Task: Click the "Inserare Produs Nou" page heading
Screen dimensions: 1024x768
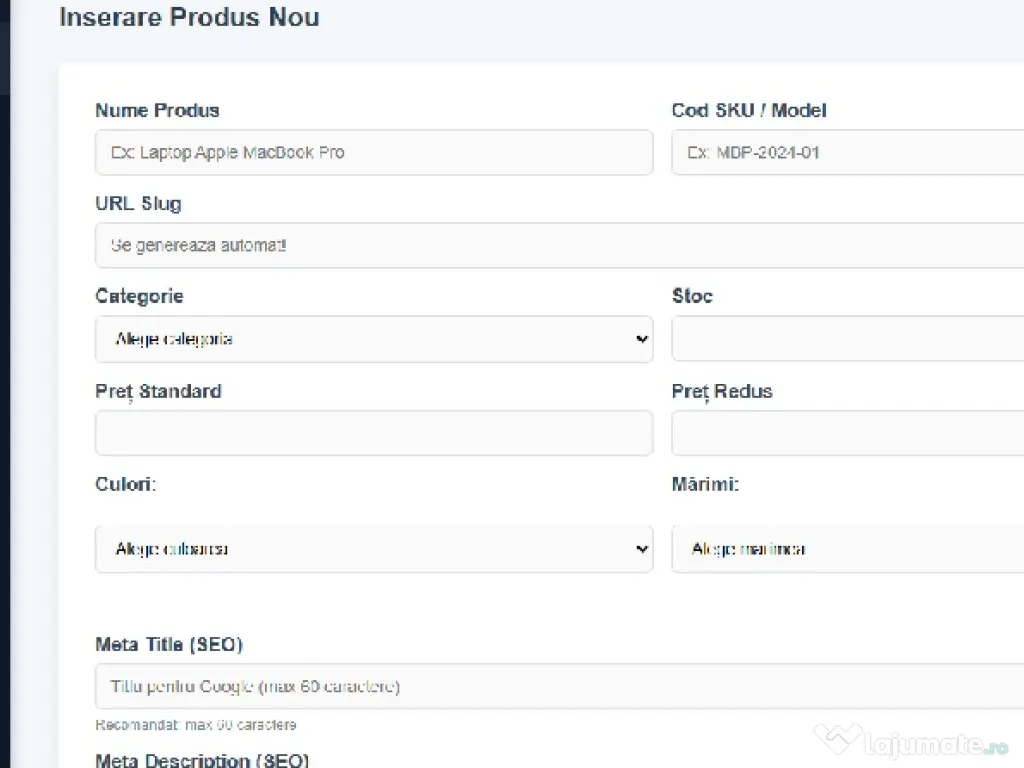Action: pyautogui.click(x=189, y=18)
